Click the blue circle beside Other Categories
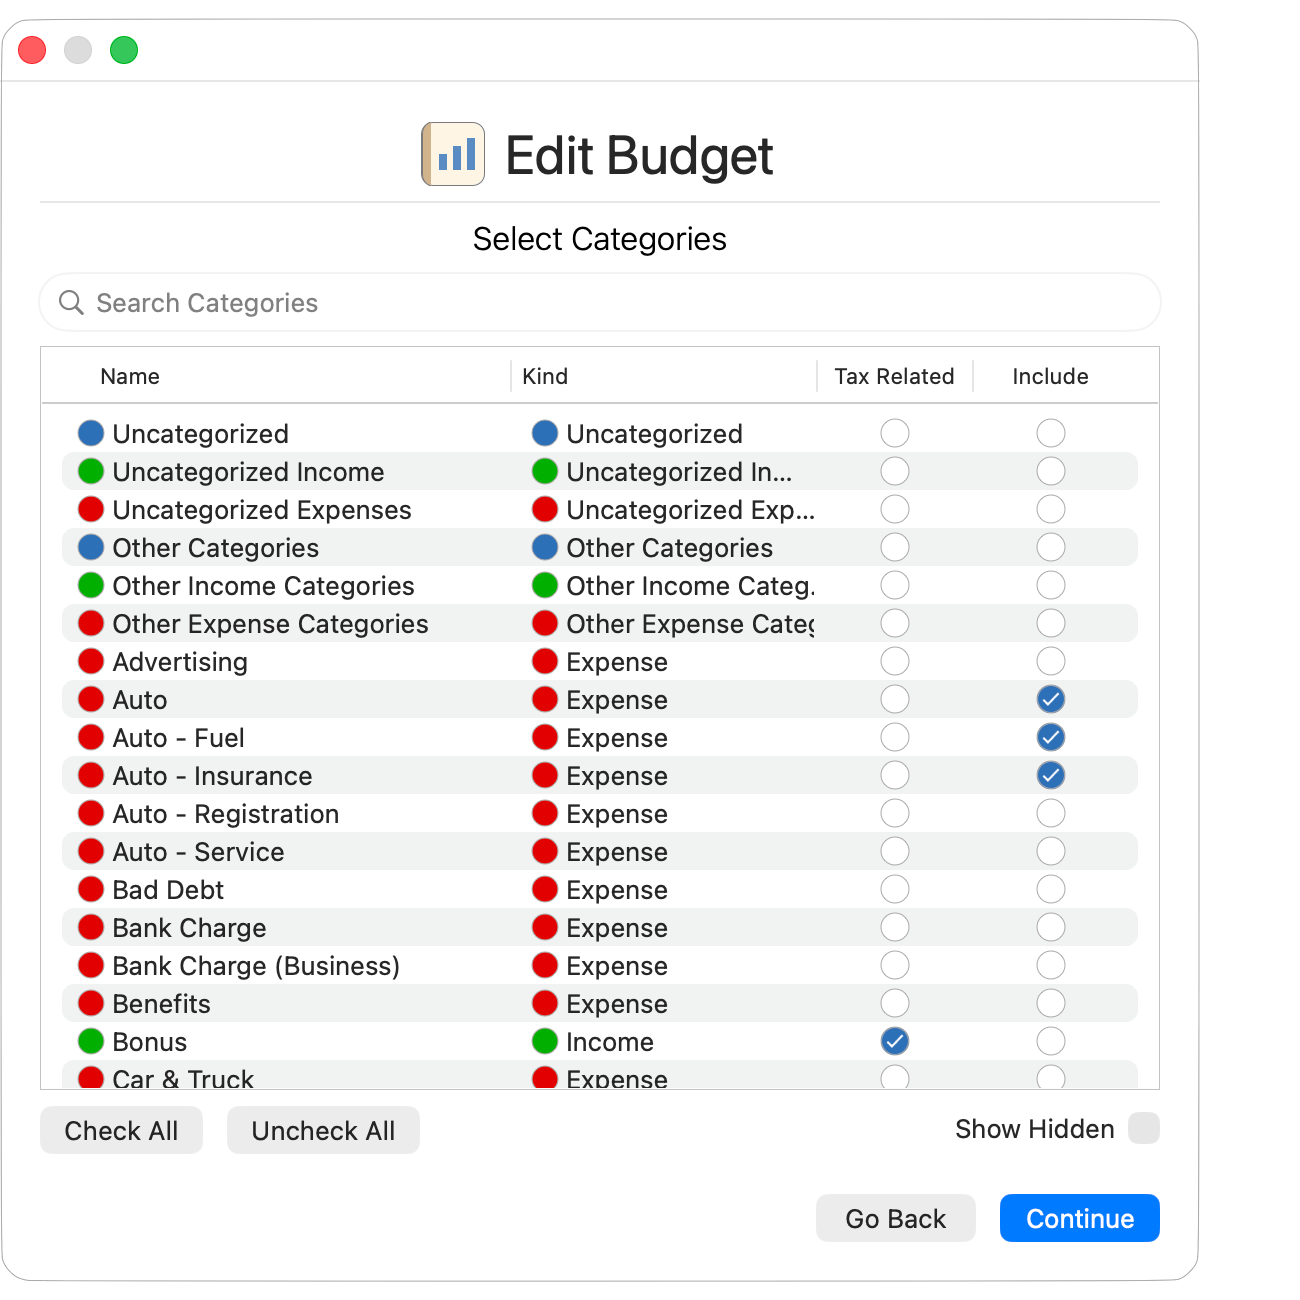The width and height of the screenshot is (1300, 1300). [91, 547]
